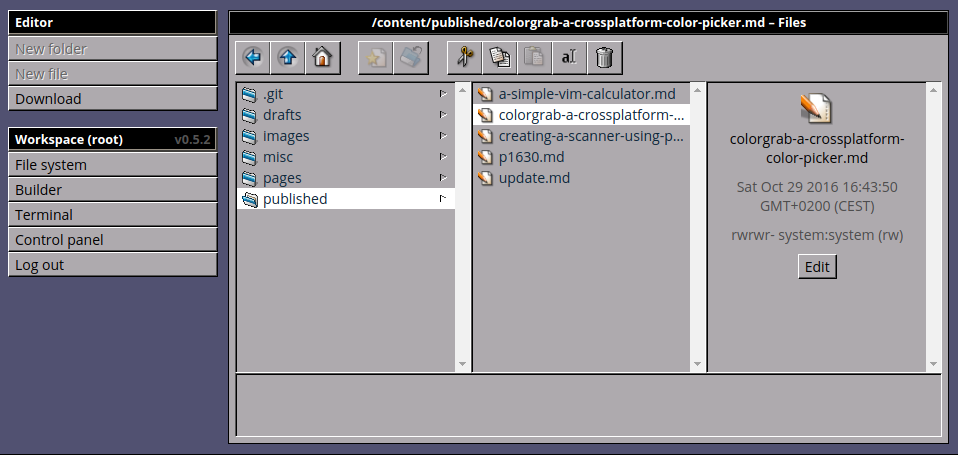Click the disabled new-folder toolbar icon
958x455 pixels.
coord(411,58)
